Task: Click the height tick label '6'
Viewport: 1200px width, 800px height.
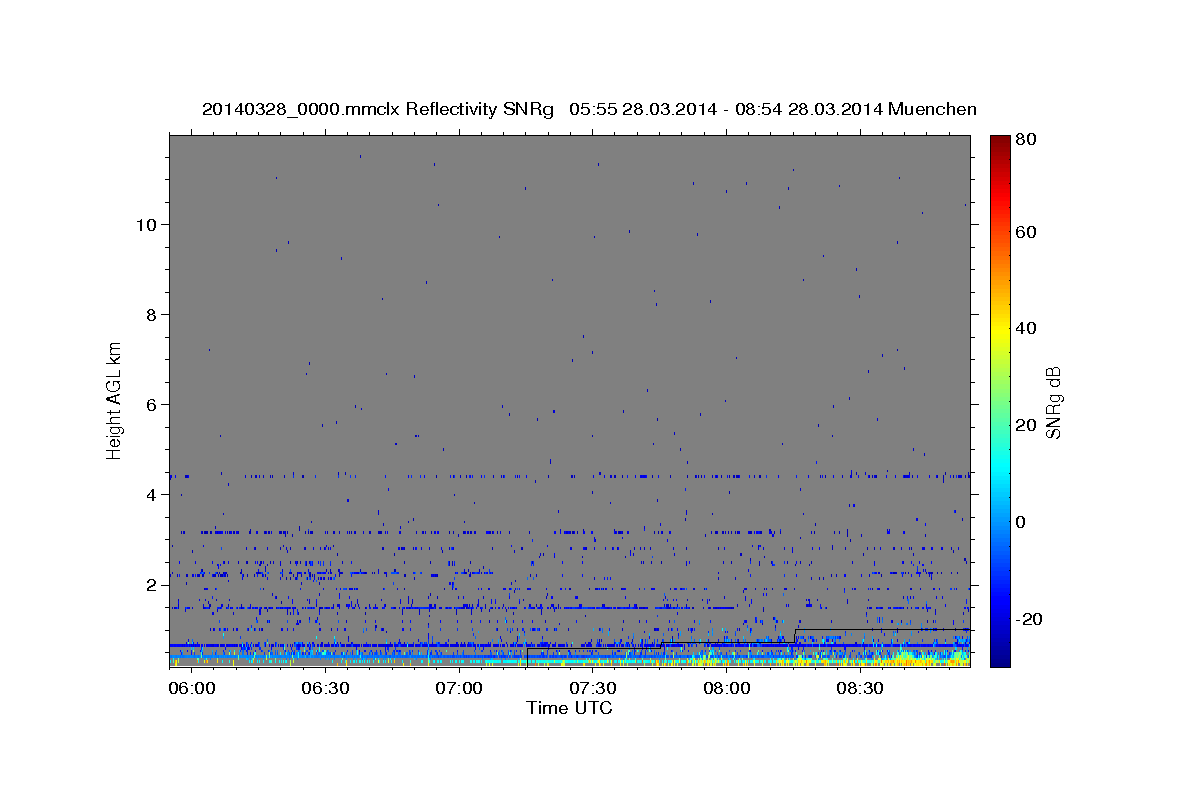Action: (150, 404)
